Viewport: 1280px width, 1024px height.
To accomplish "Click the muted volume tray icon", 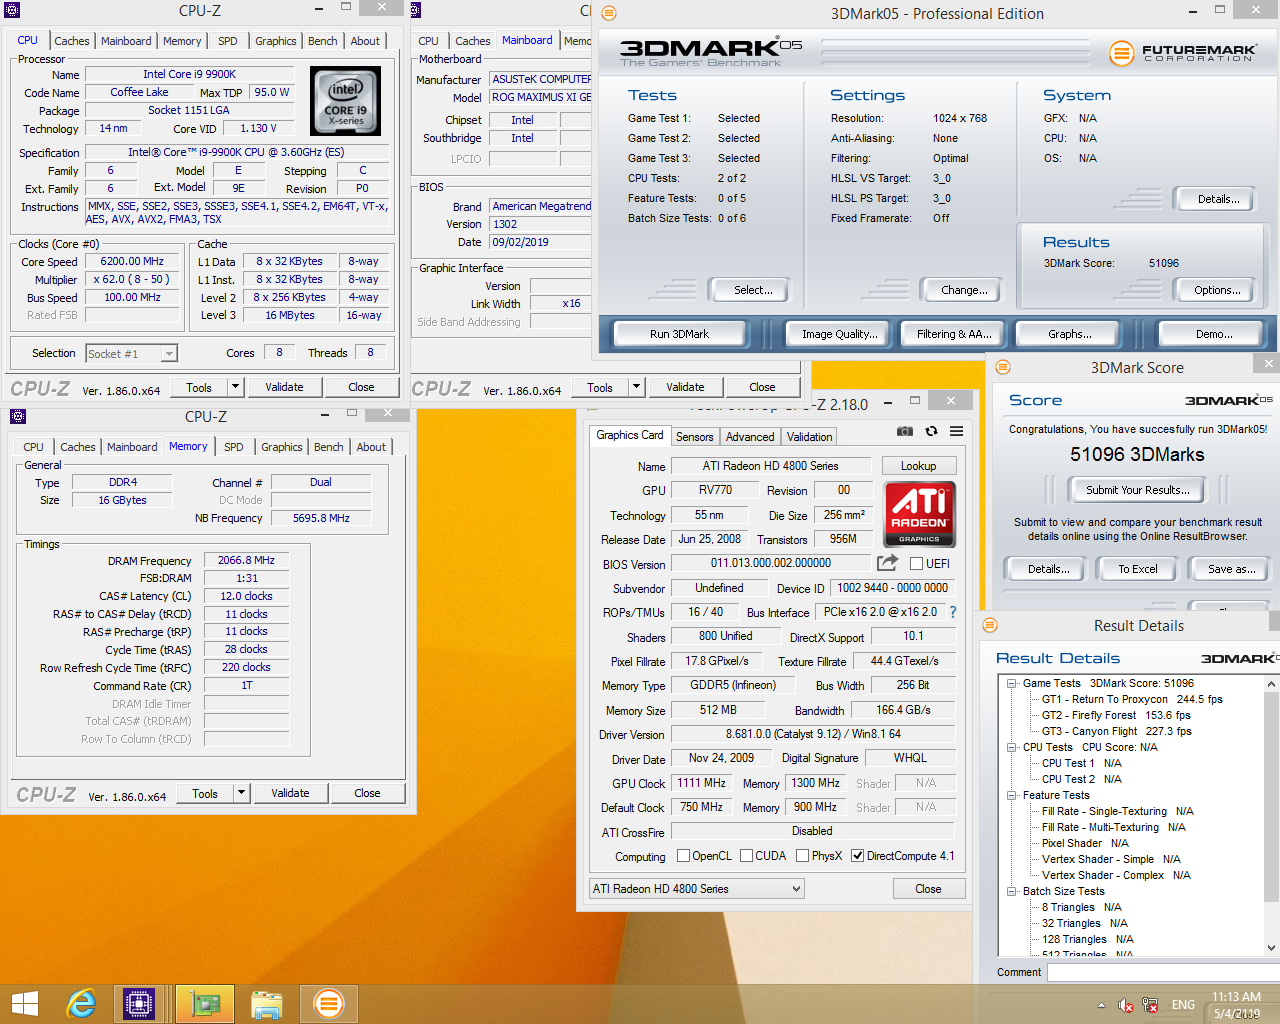I will coord(1125,1005).
